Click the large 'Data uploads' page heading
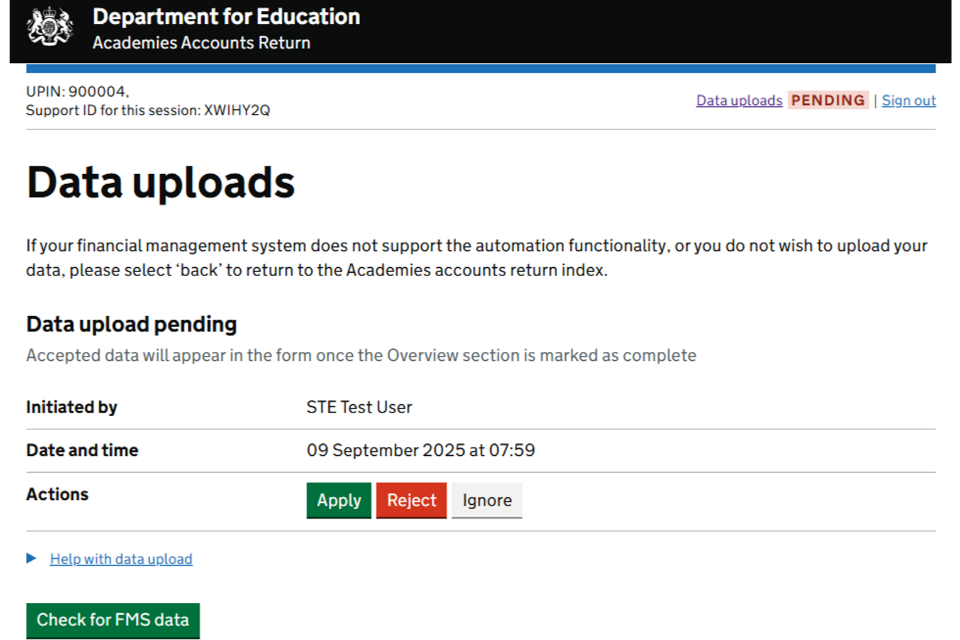 (x=161, y=183)
